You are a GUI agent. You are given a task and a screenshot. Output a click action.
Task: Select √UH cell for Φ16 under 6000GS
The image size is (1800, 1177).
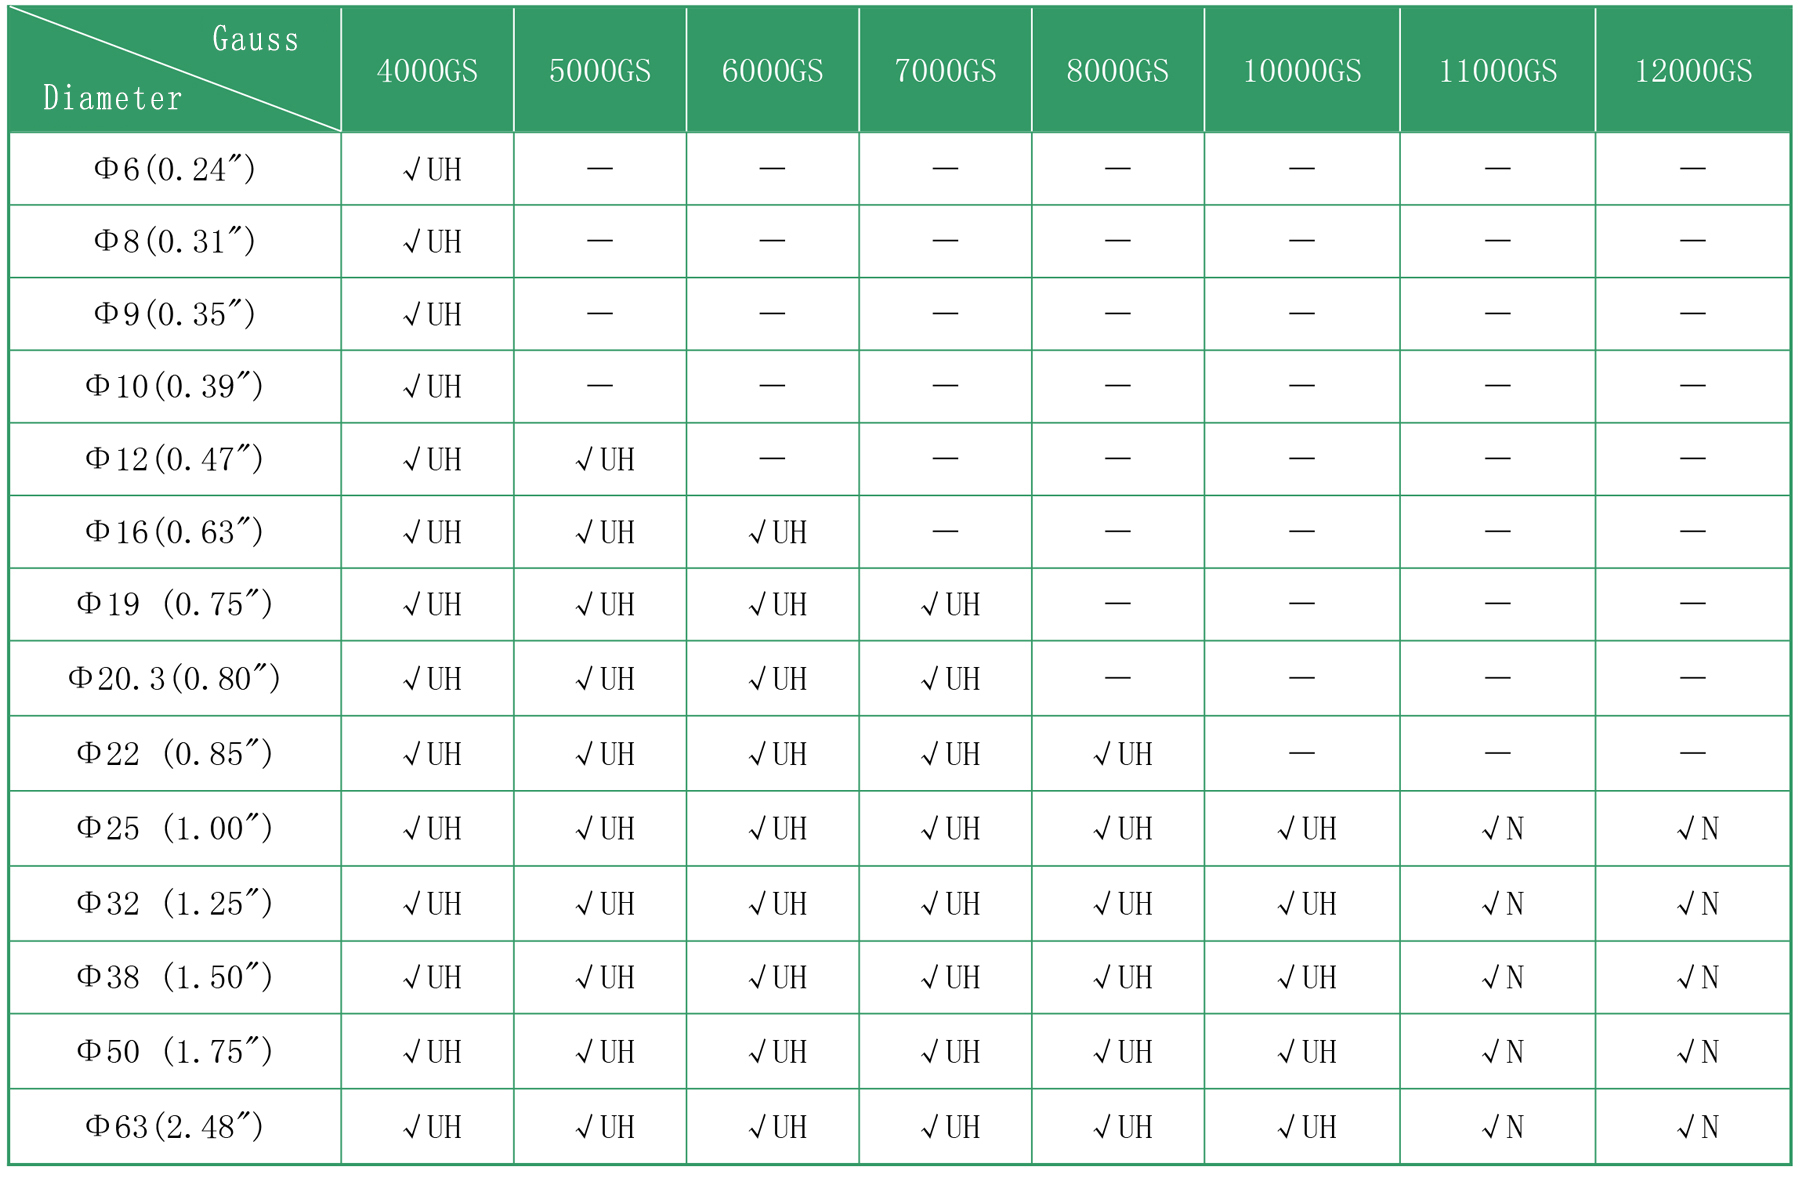(777, 532)
